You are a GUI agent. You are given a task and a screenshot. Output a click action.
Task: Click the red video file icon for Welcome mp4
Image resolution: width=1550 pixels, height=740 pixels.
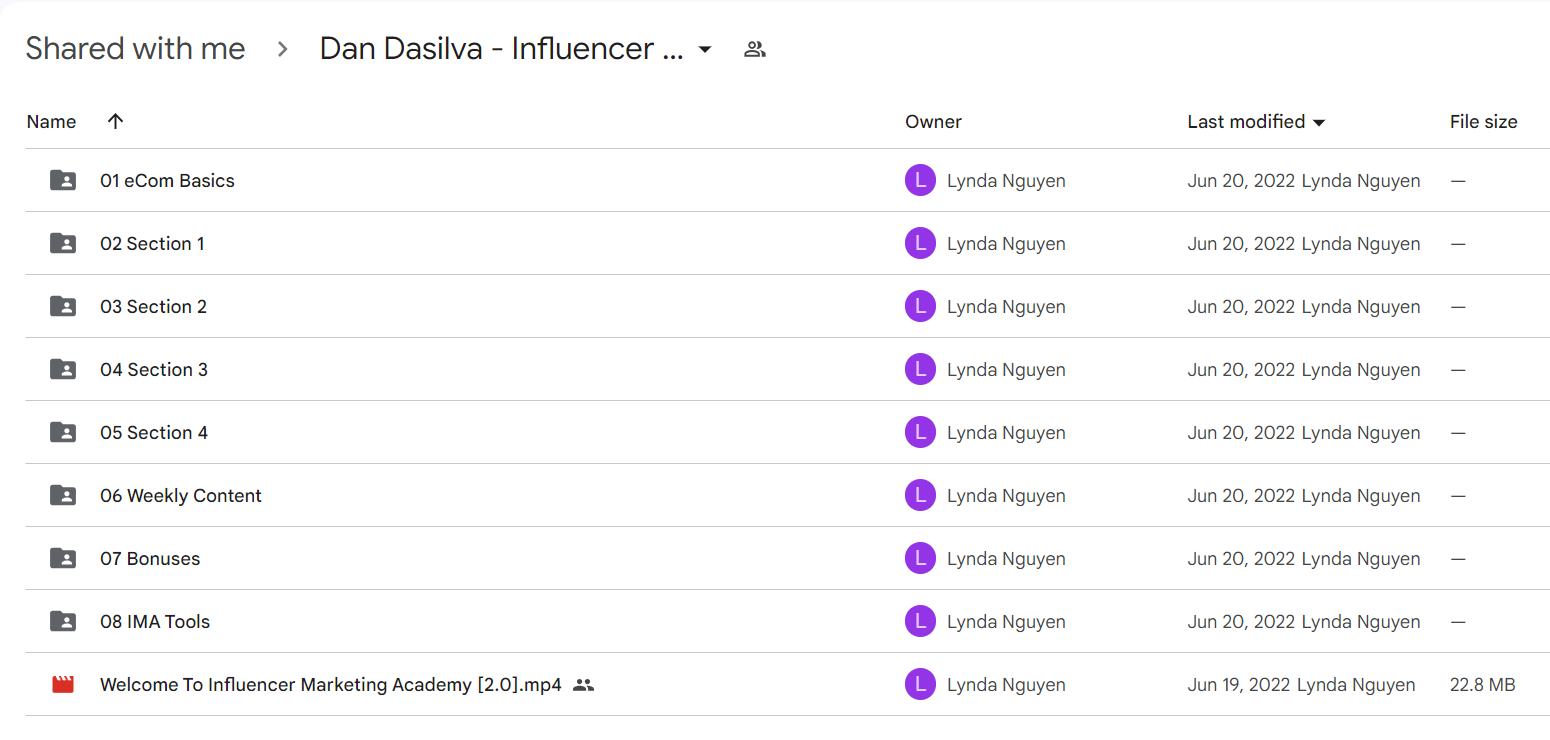pos(63,685)
